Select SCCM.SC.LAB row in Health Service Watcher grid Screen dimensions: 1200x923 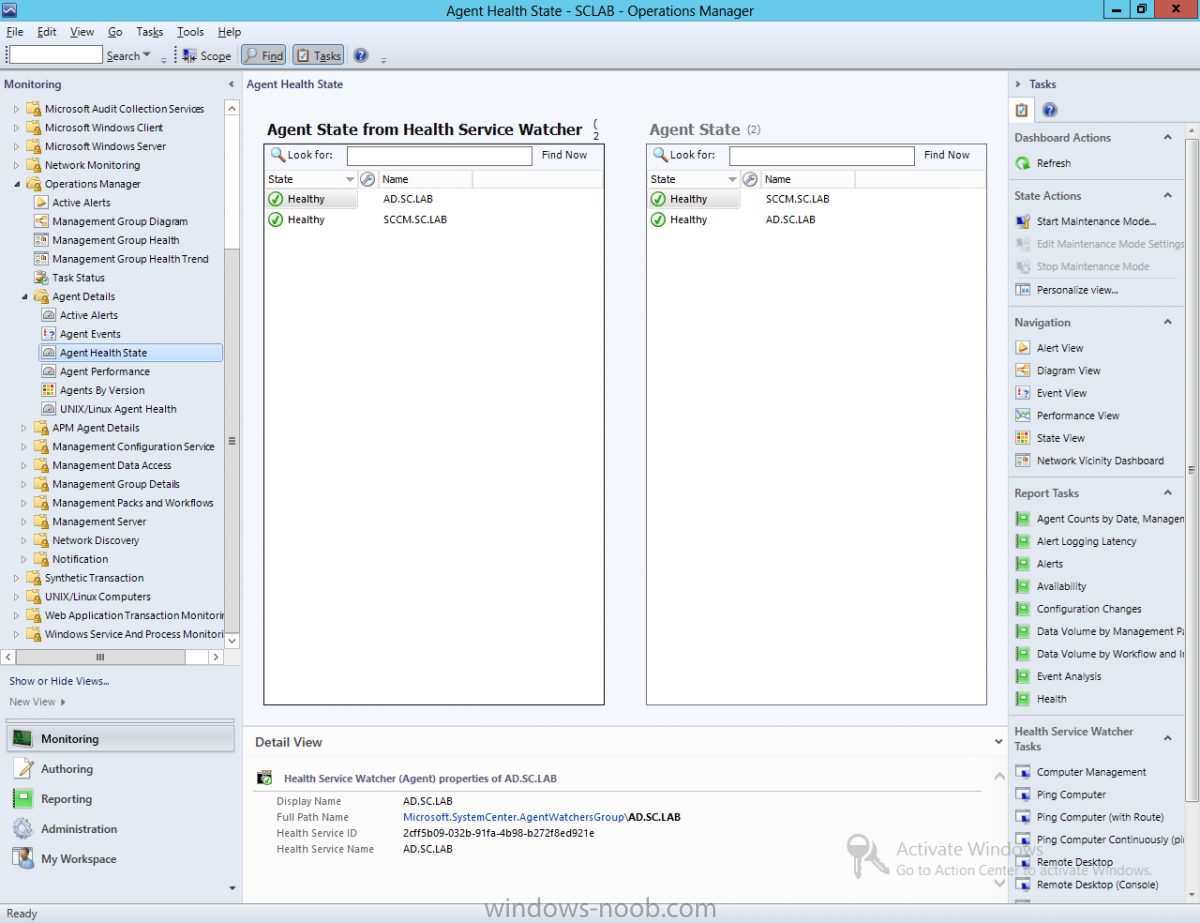coord(434,219)
